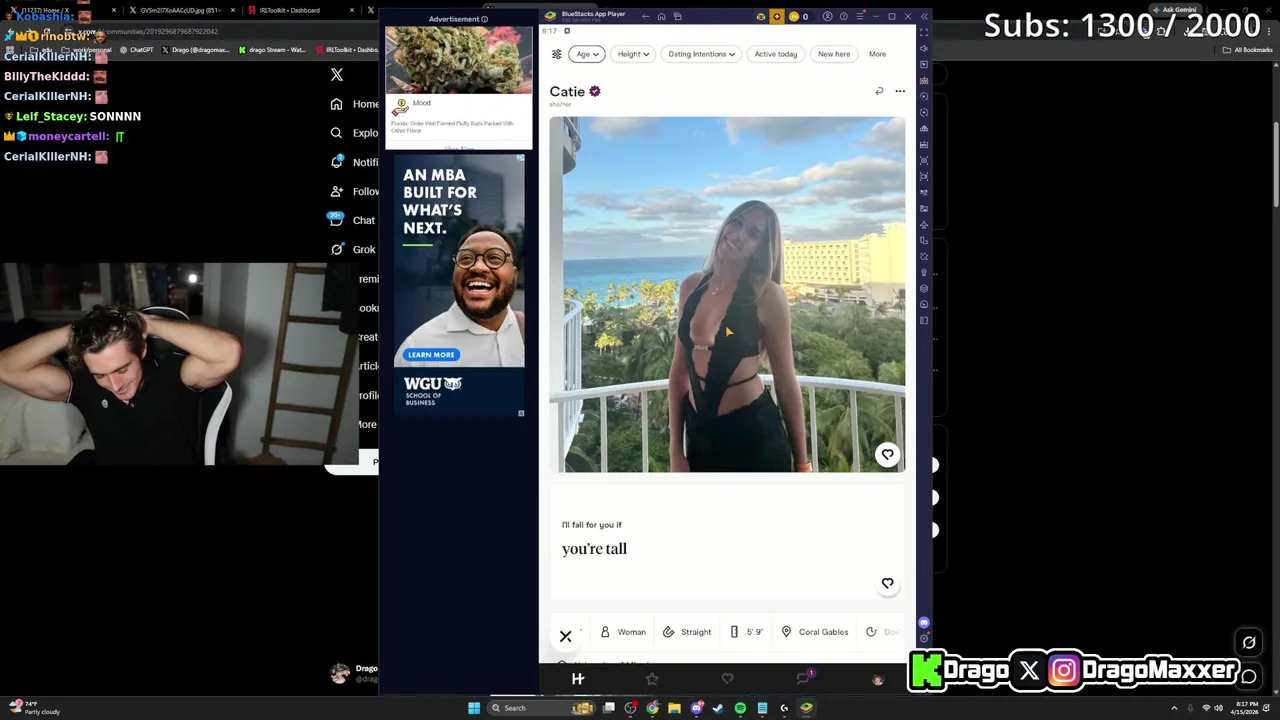Click the Woman gender info chip
Screen dimensions: 1280x720
[623, 632]
